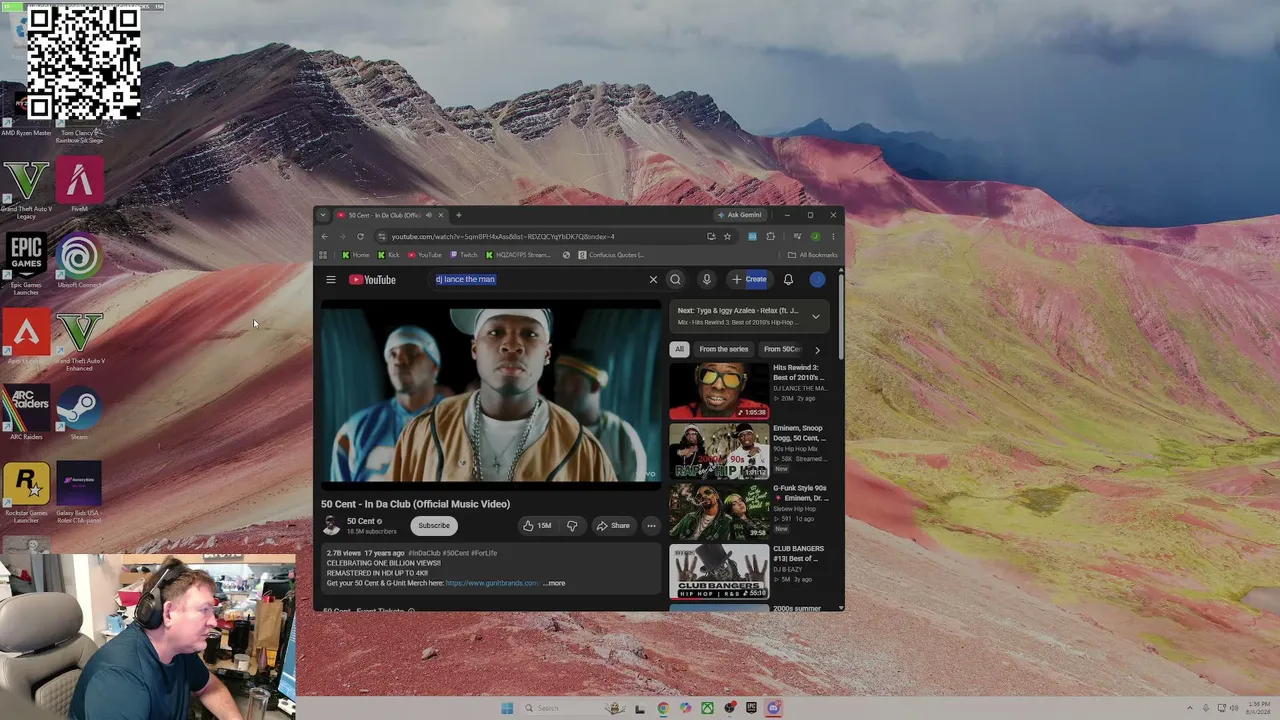Open Grand Theft Auto V Legacy shortcut
Viewport: 1280px width, 720px height.
(26, 188)
